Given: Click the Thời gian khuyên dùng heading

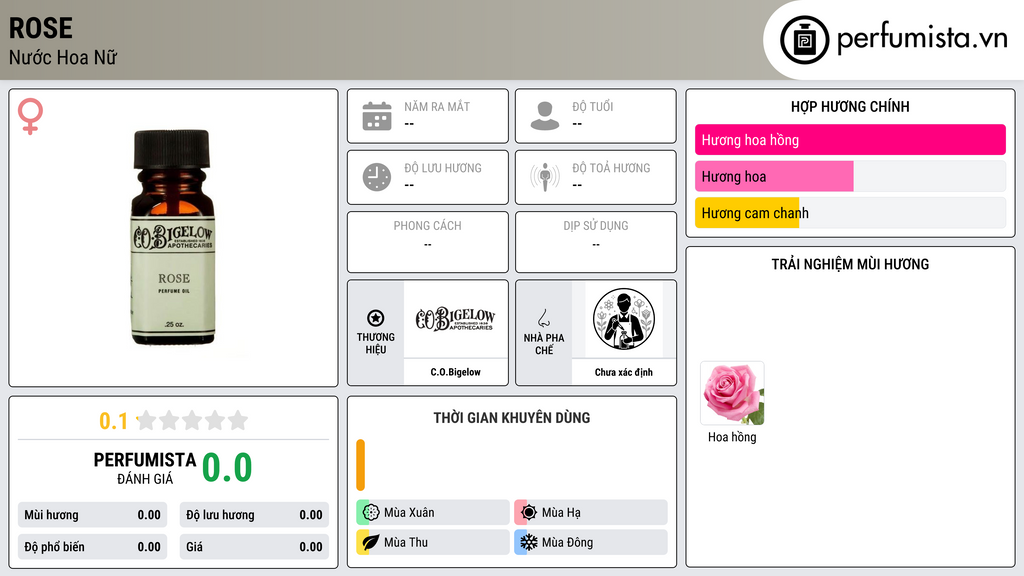Looking at the screenshot, I should pos(512,418).
